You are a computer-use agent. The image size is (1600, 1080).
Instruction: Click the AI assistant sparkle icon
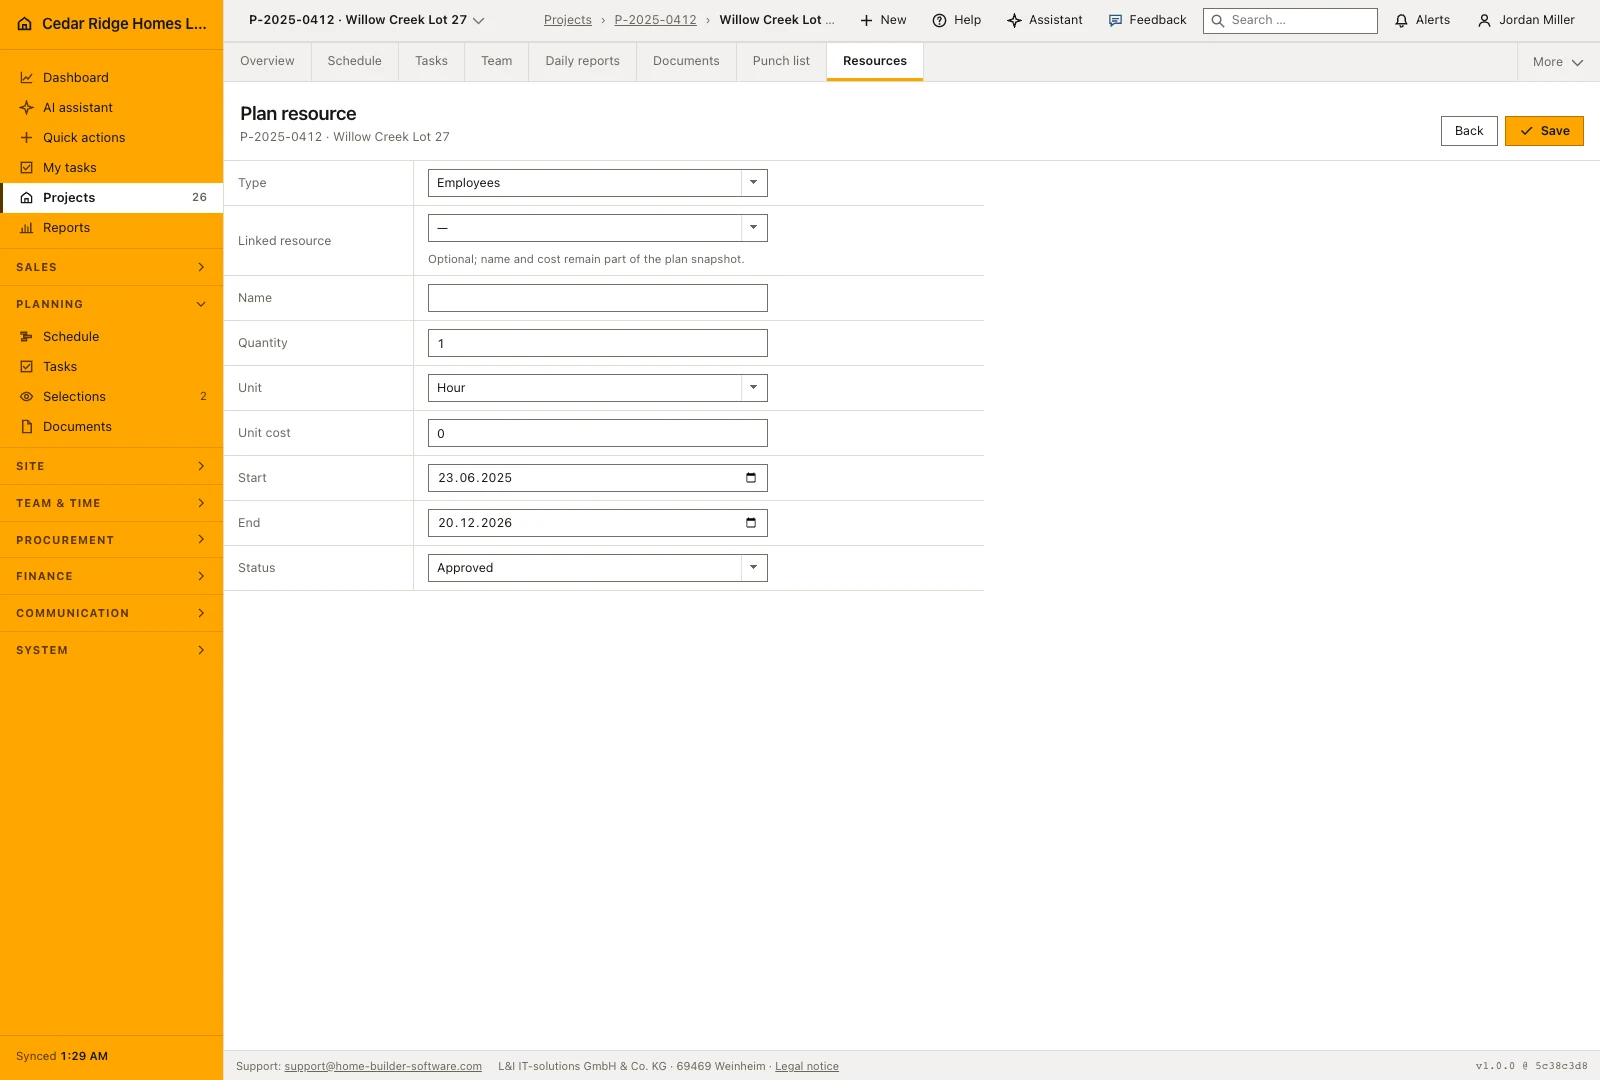coord(27,108)
